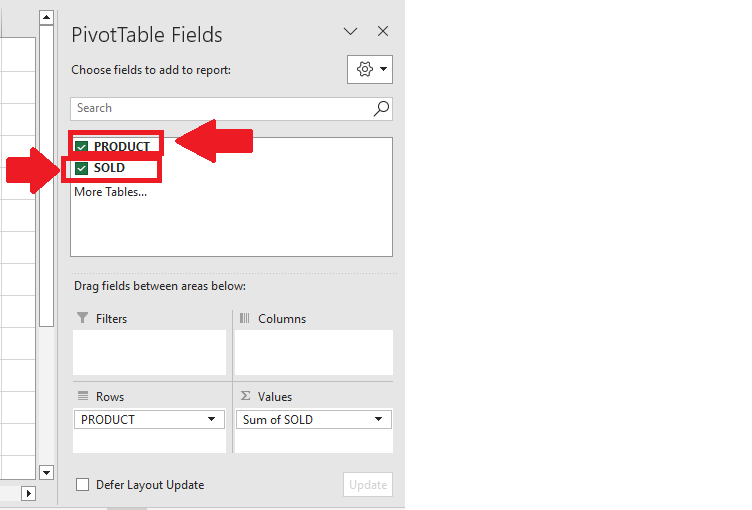Screen dimensions: 752x510
Task: Click the scroll up arrow
Action: pyautogui.click(x=46, y=18)
